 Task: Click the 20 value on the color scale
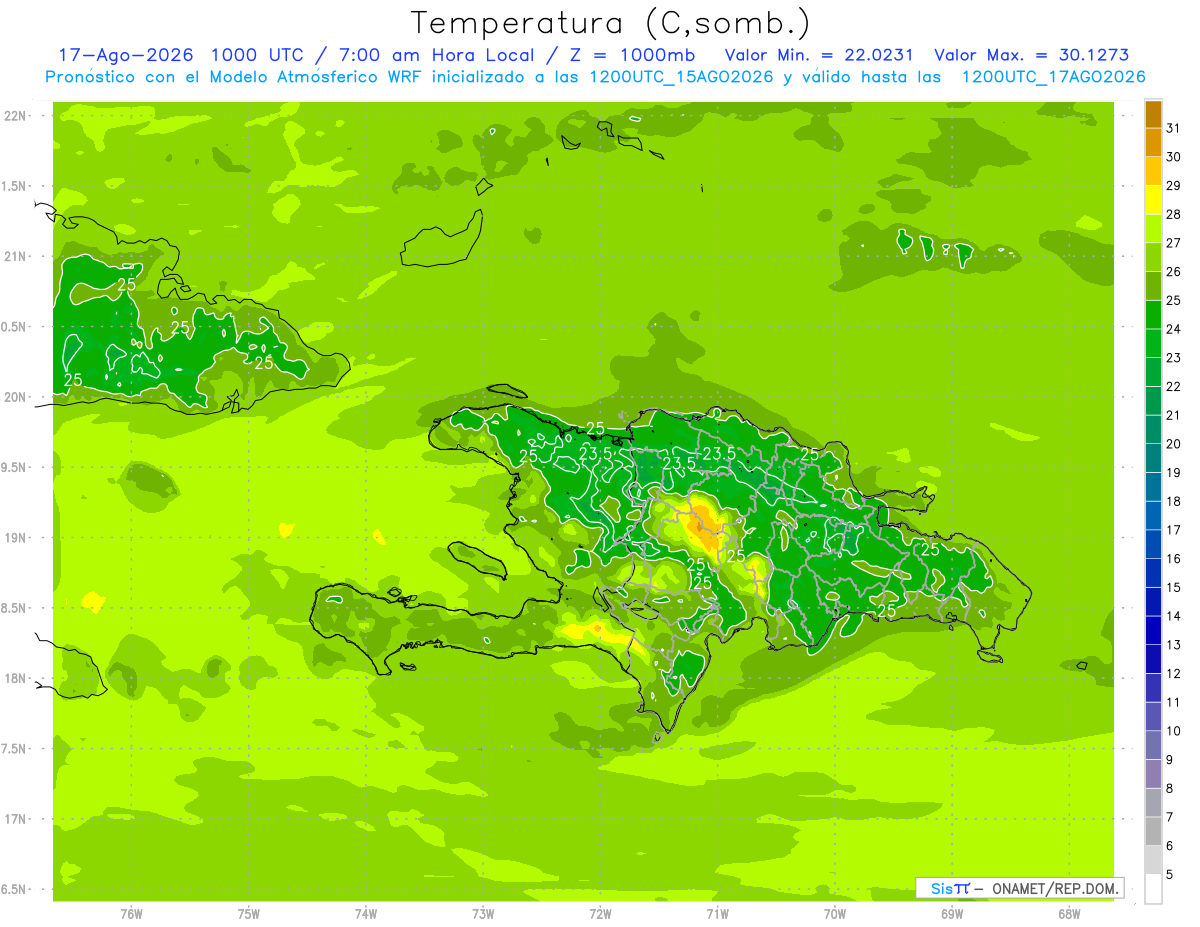tap(1174, 444)
